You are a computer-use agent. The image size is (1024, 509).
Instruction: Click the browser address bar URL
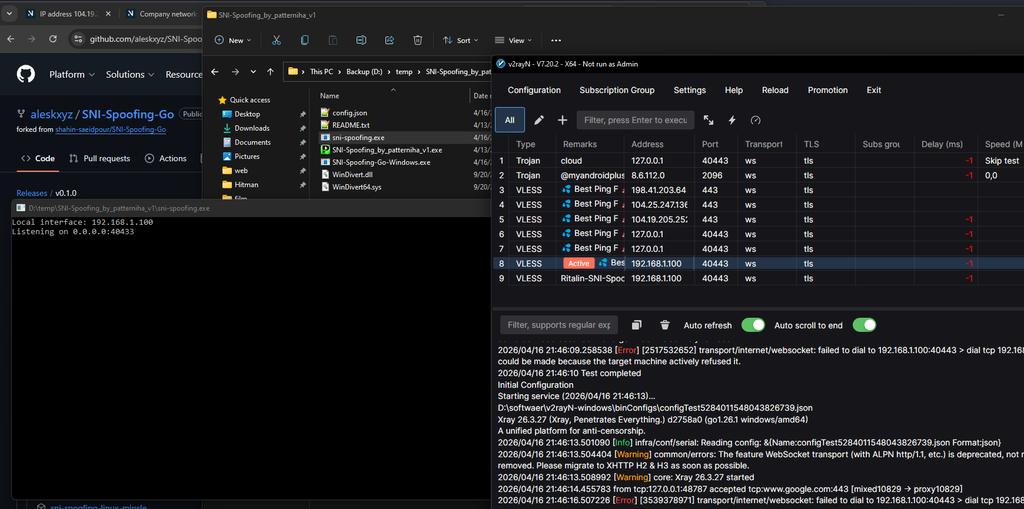tap(146, 39)
